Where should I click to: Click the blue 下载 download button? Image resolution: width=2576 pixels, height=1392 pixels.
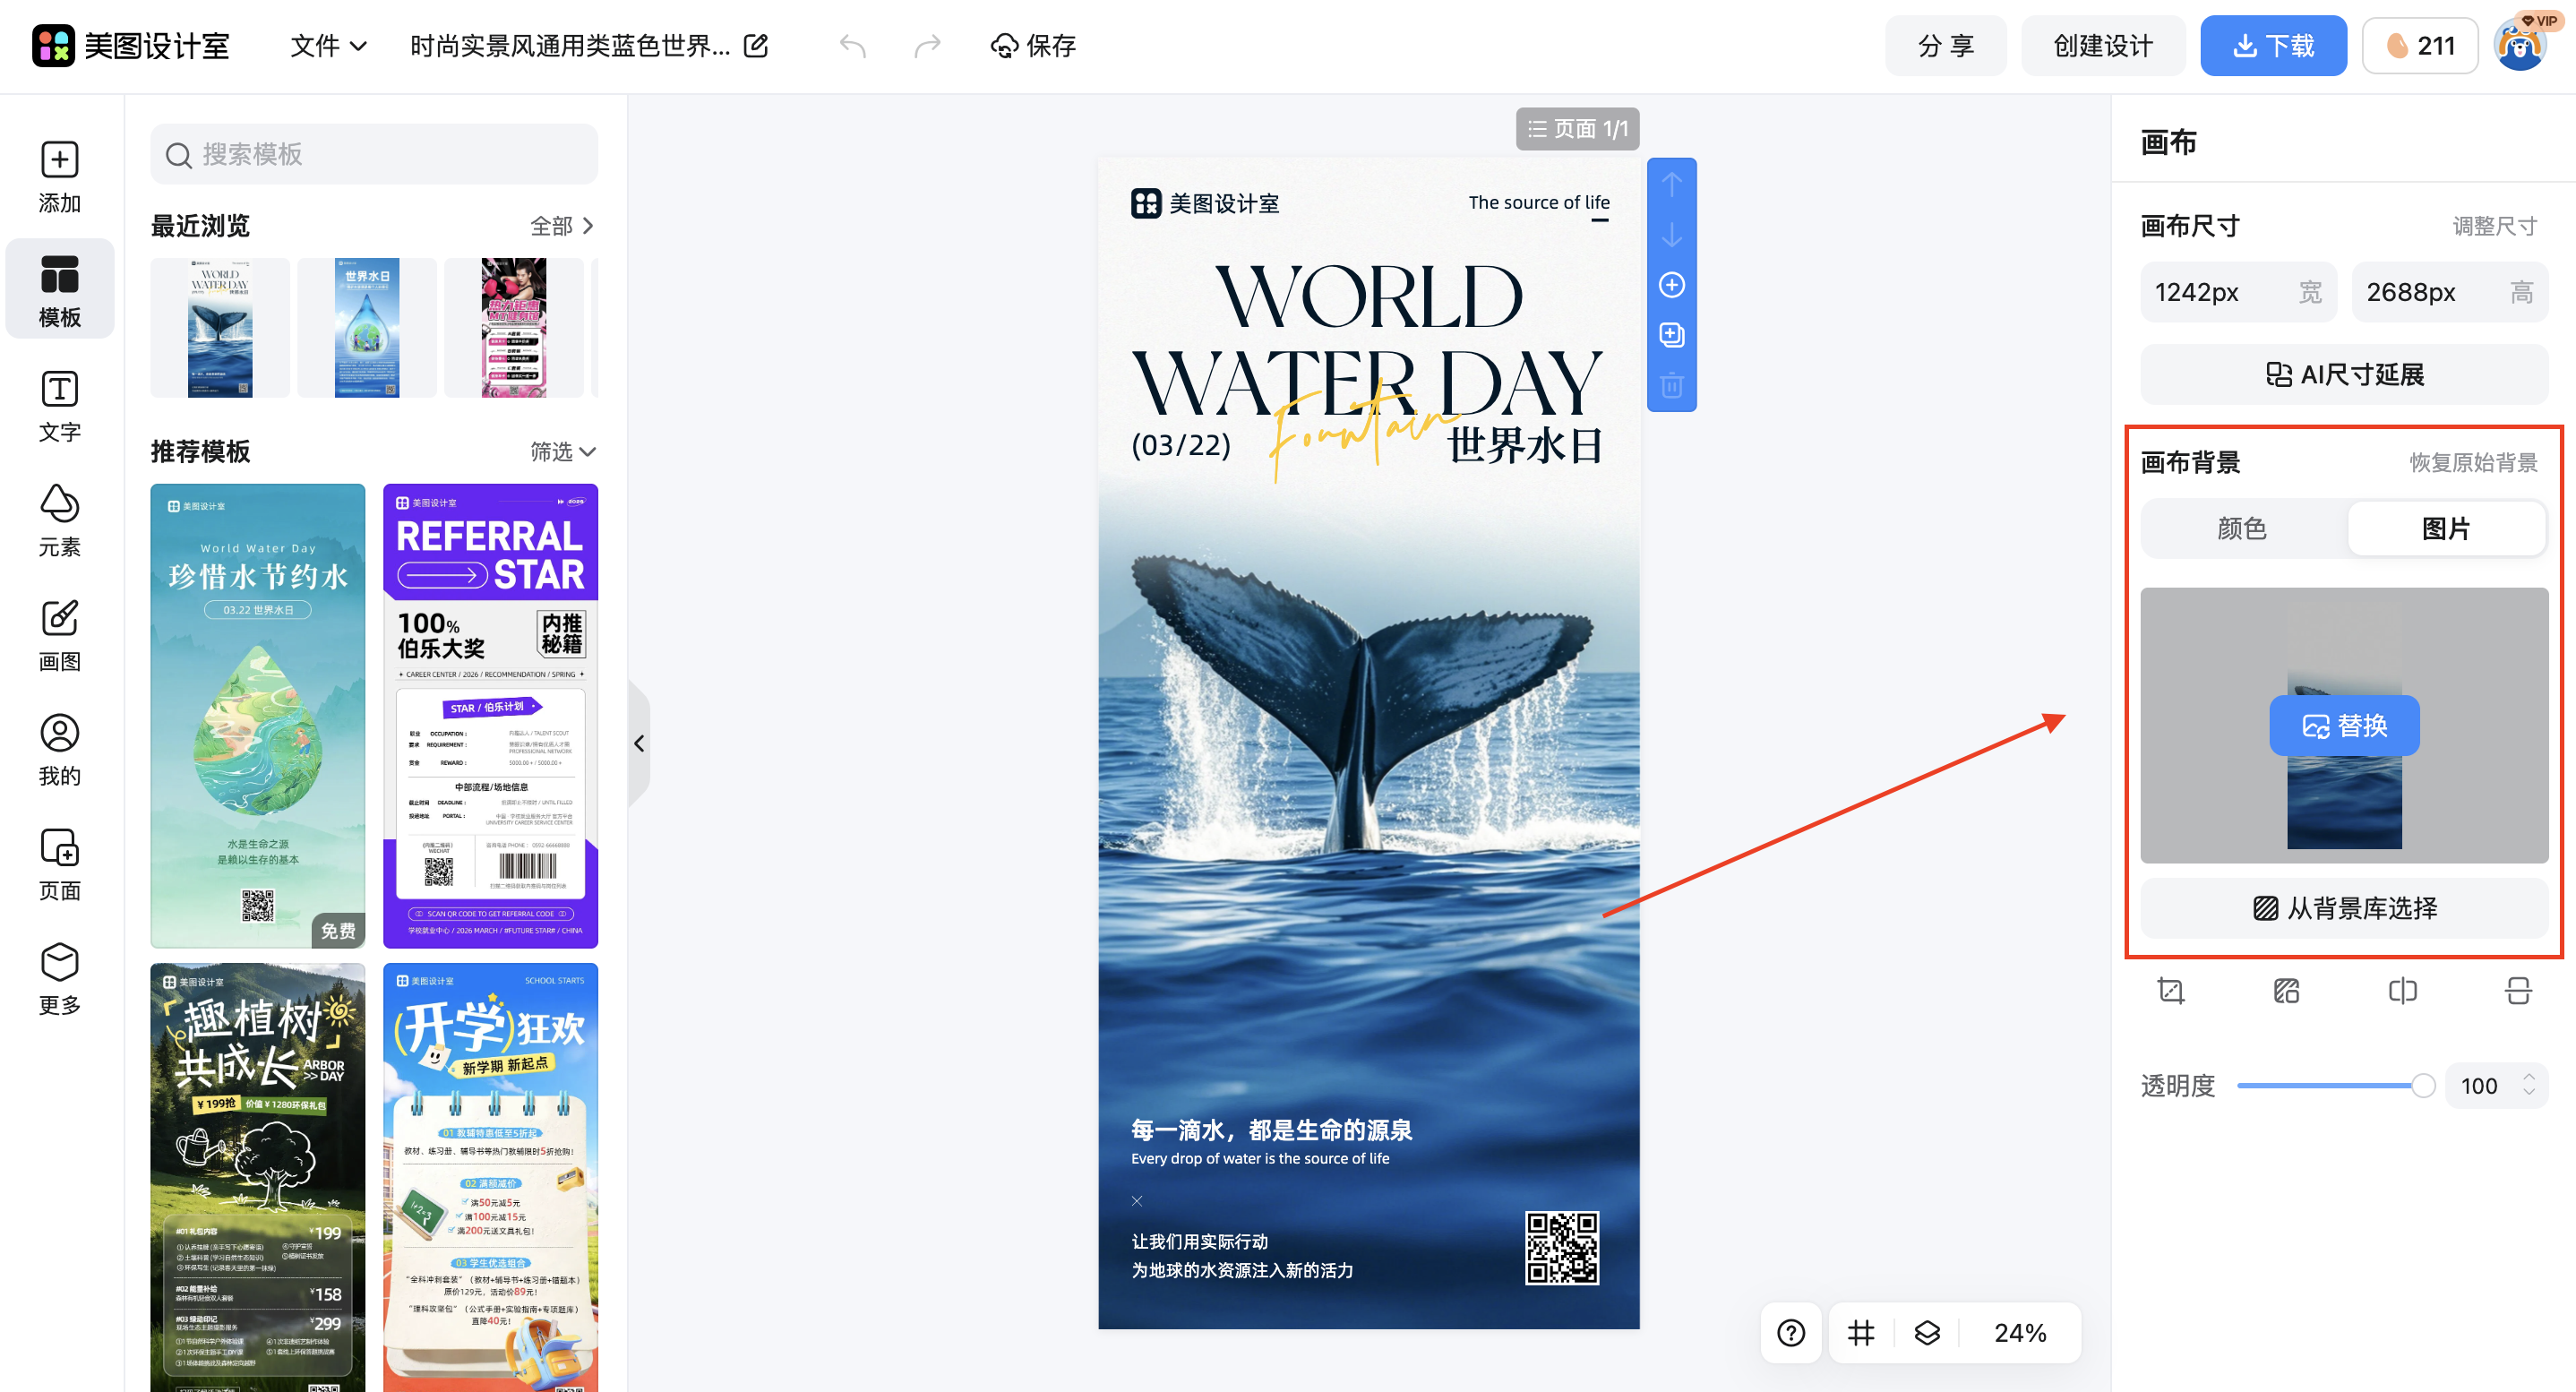(x=2273, y=46)
